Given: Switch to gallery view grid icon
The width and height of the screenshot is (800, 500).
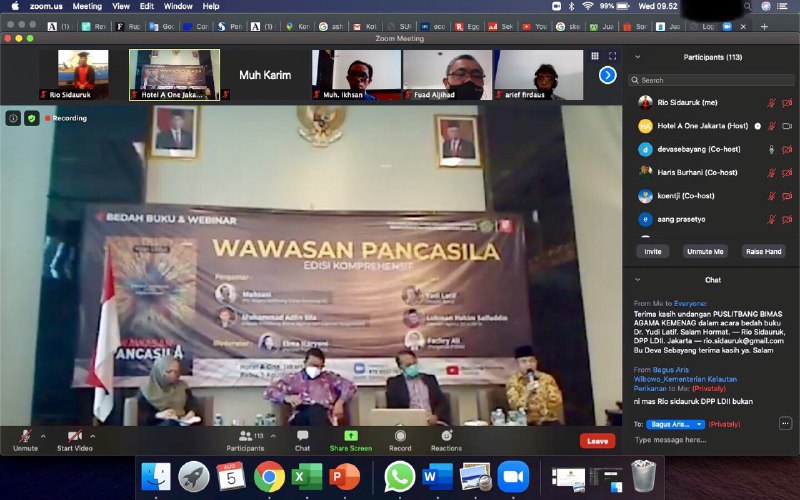Looking at the screenshot, I should point(595,57).
